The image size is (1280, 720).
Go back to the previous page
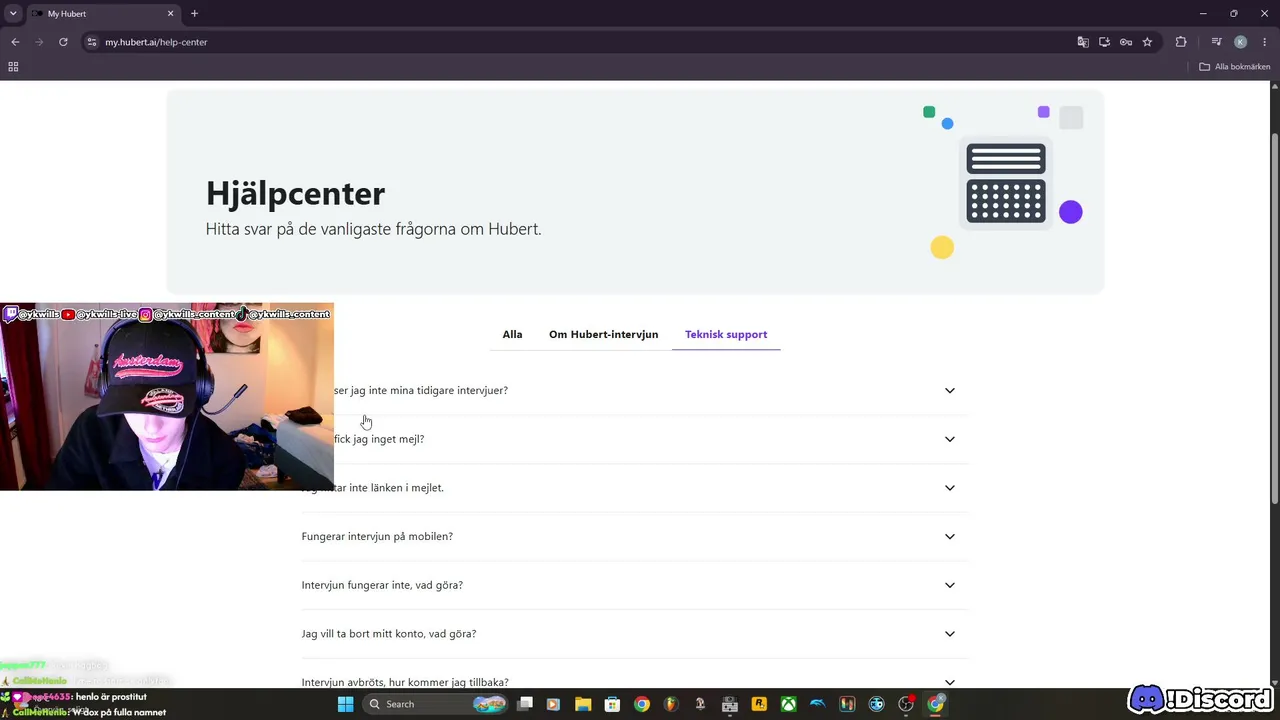15,42
